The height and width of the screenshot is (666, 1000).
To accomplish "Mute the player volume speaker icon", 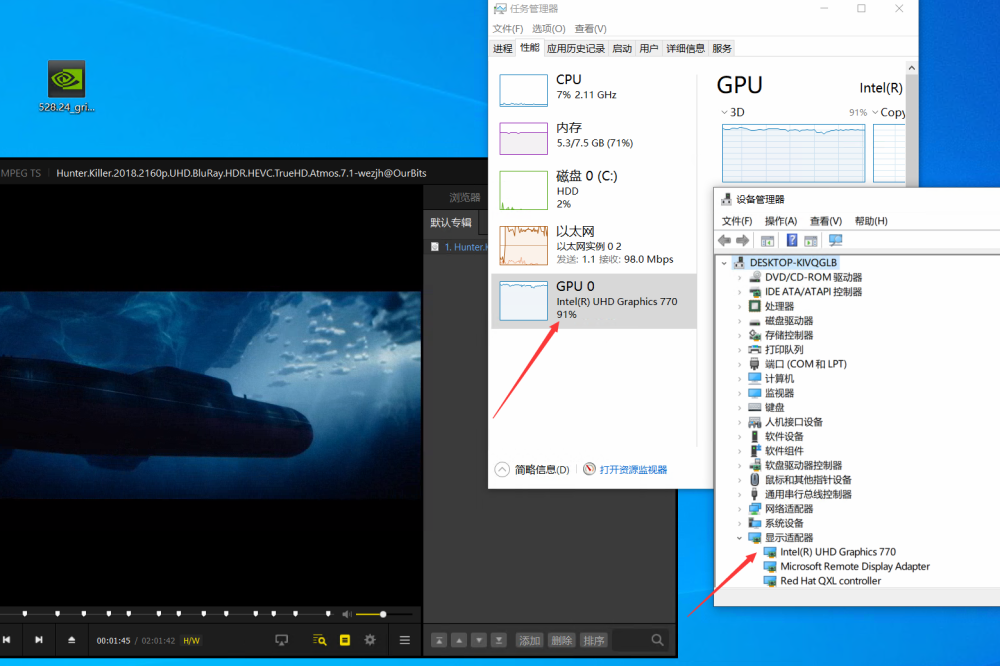I will point(346,614).
